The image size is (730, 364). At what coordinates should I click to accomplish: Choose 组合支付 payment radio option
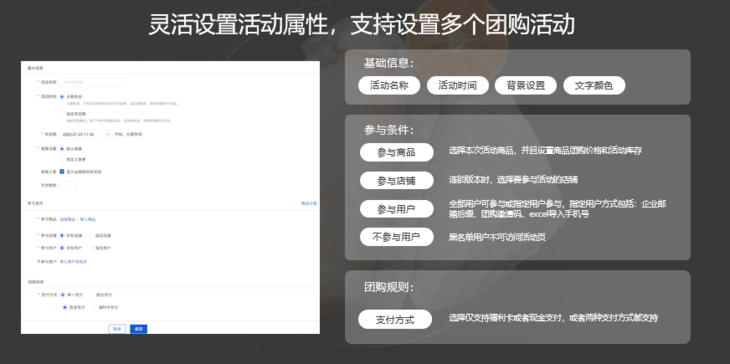pos(91,295)
